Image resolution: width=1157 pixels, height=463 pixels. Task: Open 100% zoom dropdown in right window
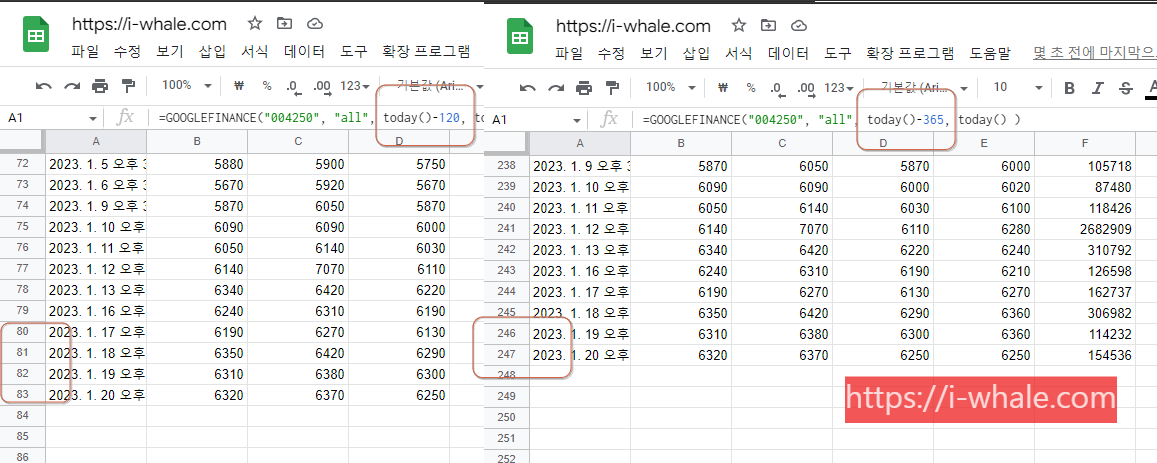pyautogui.click(x=671, y=88)
